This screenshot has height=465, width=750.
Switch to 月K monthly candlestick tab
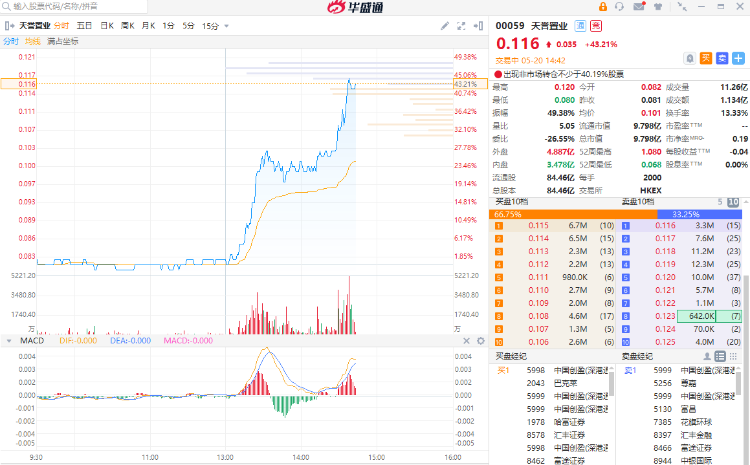(x=148, y=26)
